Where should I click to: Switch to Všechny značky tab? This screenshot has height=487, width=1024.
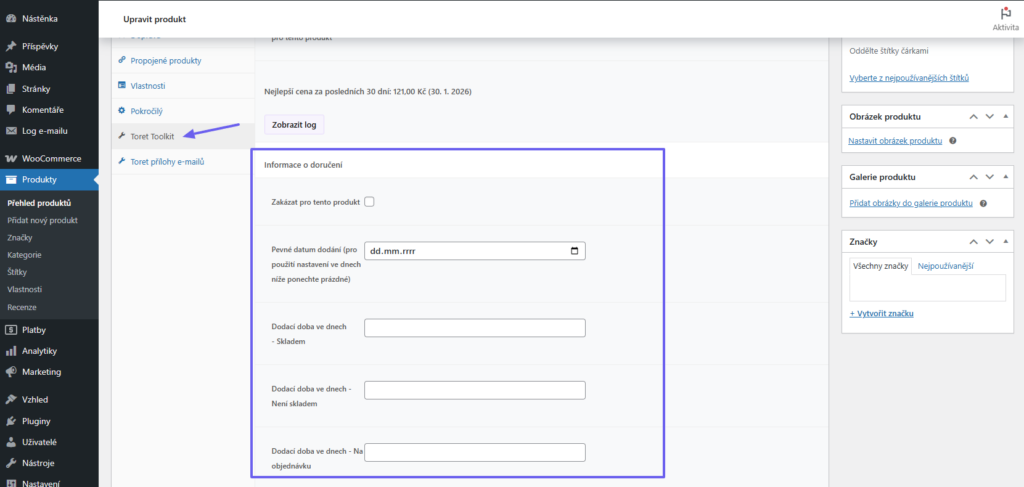click(879, 266)
